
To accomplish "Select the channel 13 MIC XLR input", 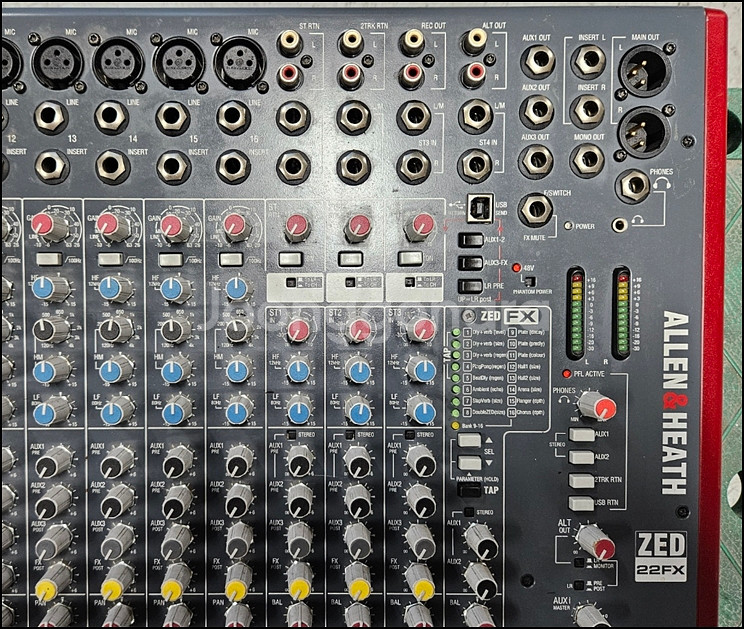I will (x=57, y=63).
